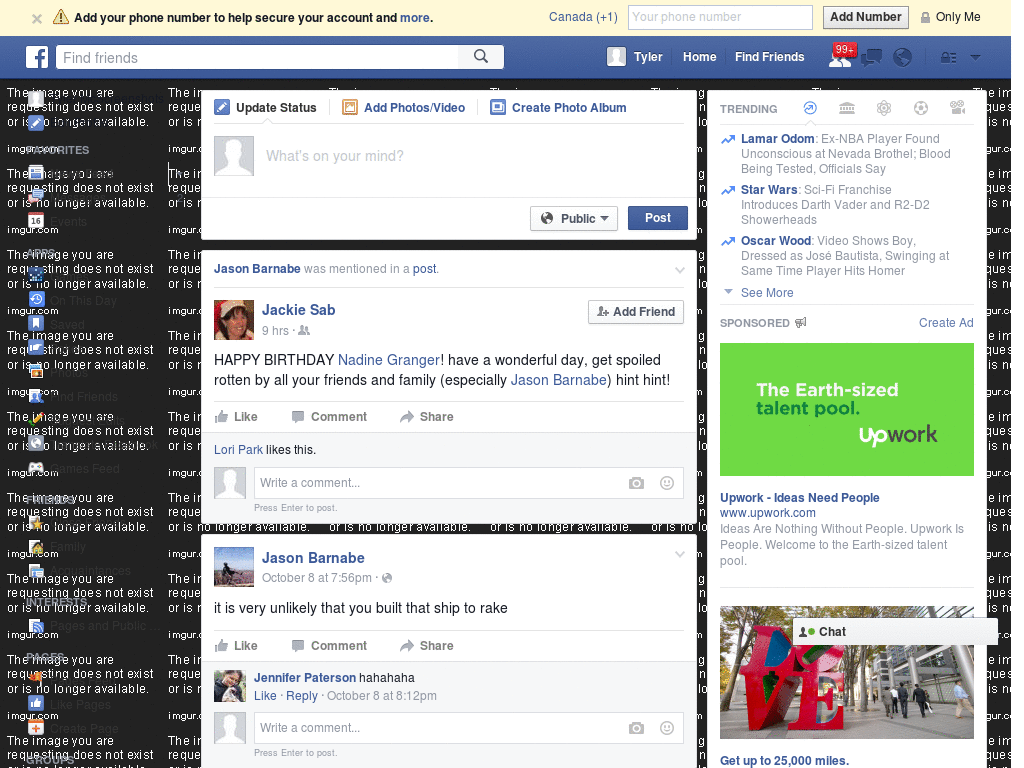The height and width of the screenshot is (768, 1024).
Task: Open friend requests icon with 99+ badge
Action: 841,57
